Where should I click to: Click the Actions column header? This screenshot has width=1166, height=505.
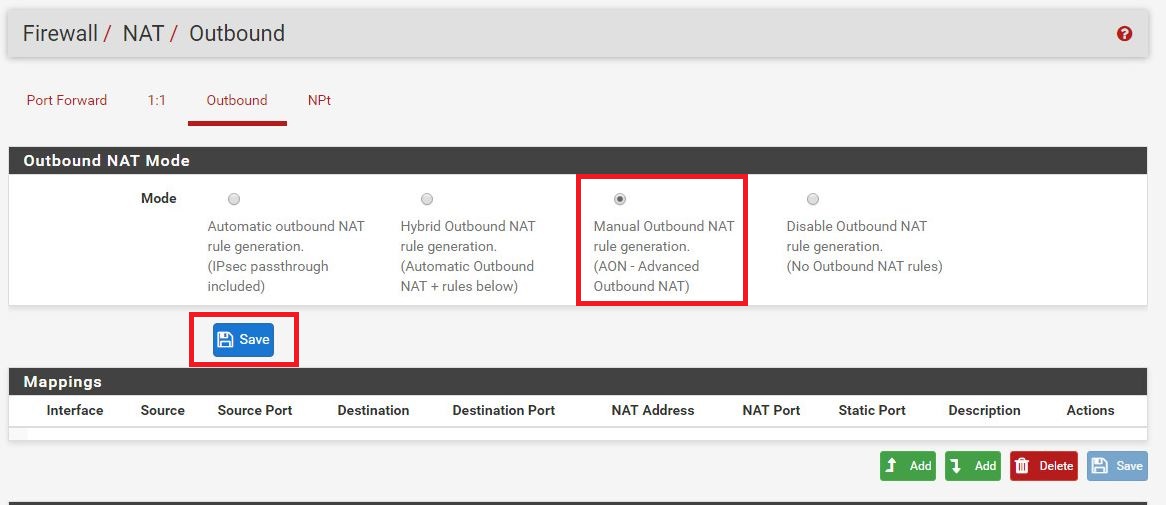[x=1090, y=411]
